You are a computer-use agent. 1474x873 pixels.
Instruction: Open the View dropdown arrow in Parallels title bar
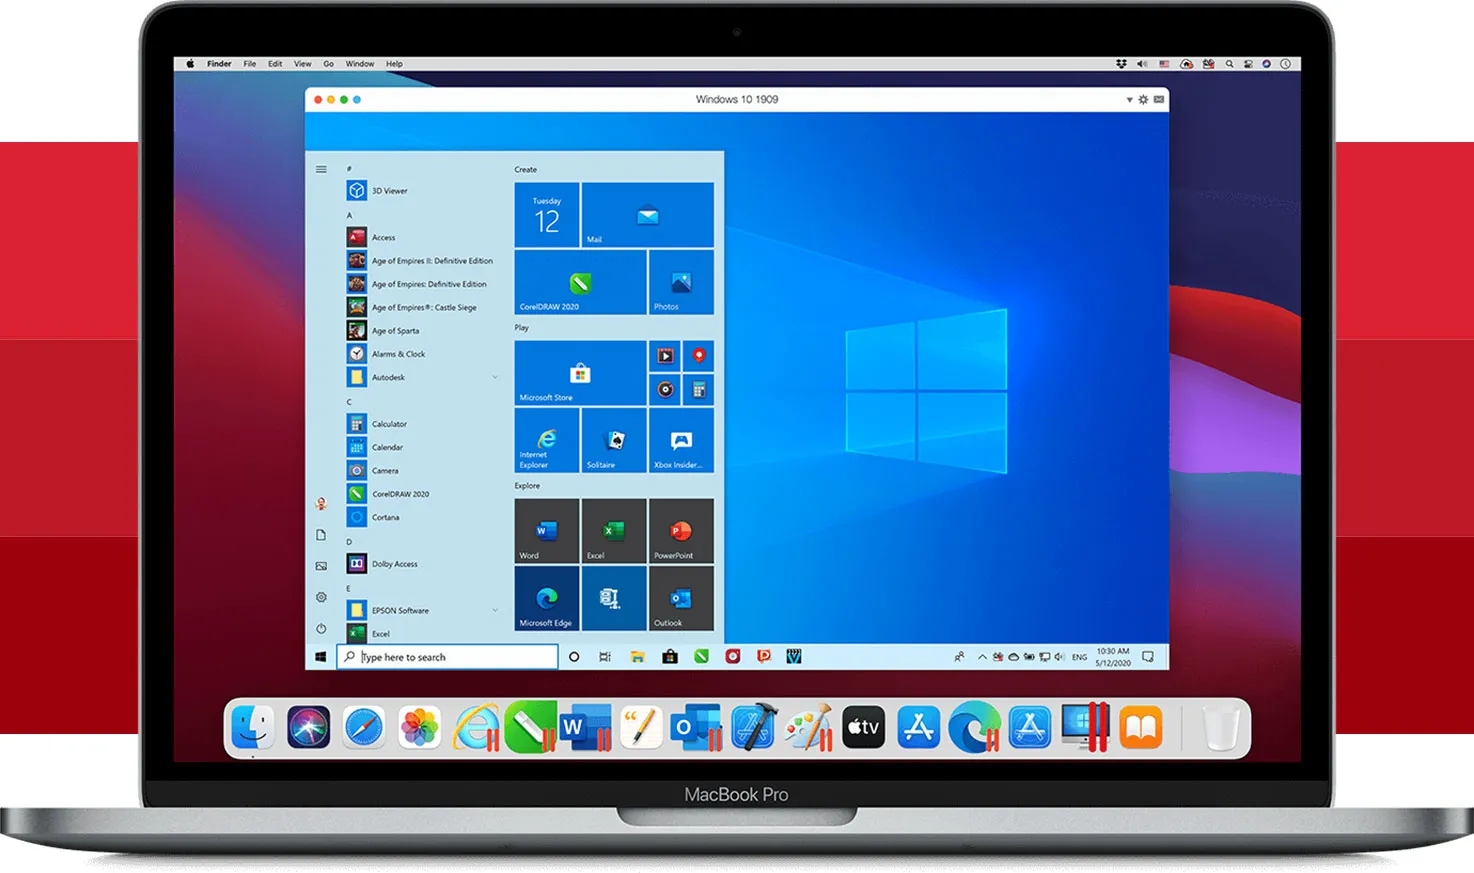[x=1129, y=100]
